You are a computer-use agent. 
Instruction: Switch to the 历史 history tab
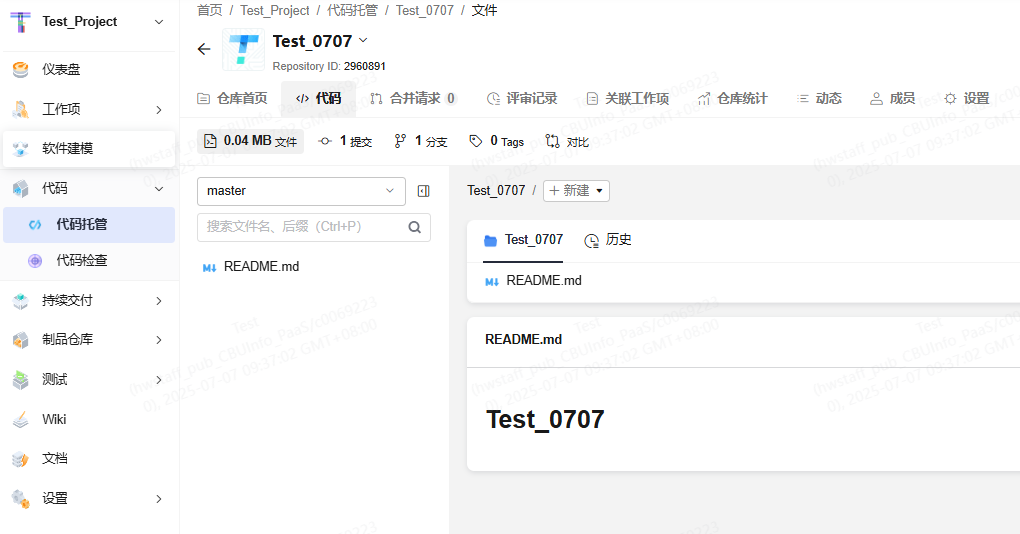(608, 240)
